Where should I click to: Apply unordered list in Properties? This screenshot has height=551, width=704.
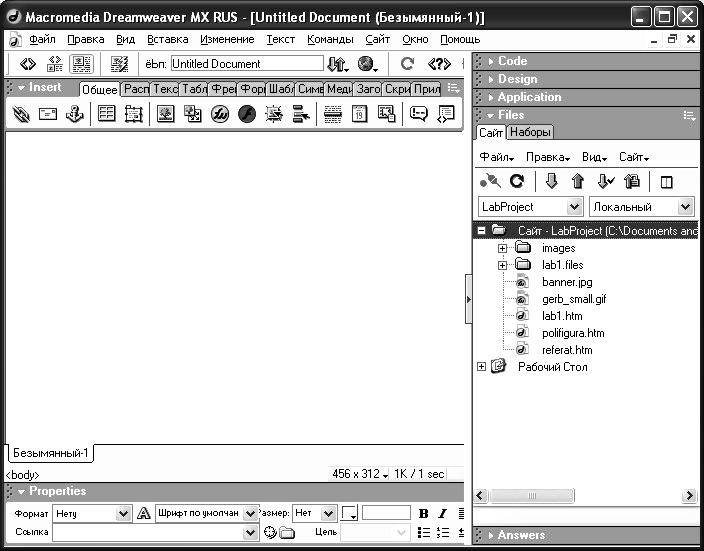(423, 533)
